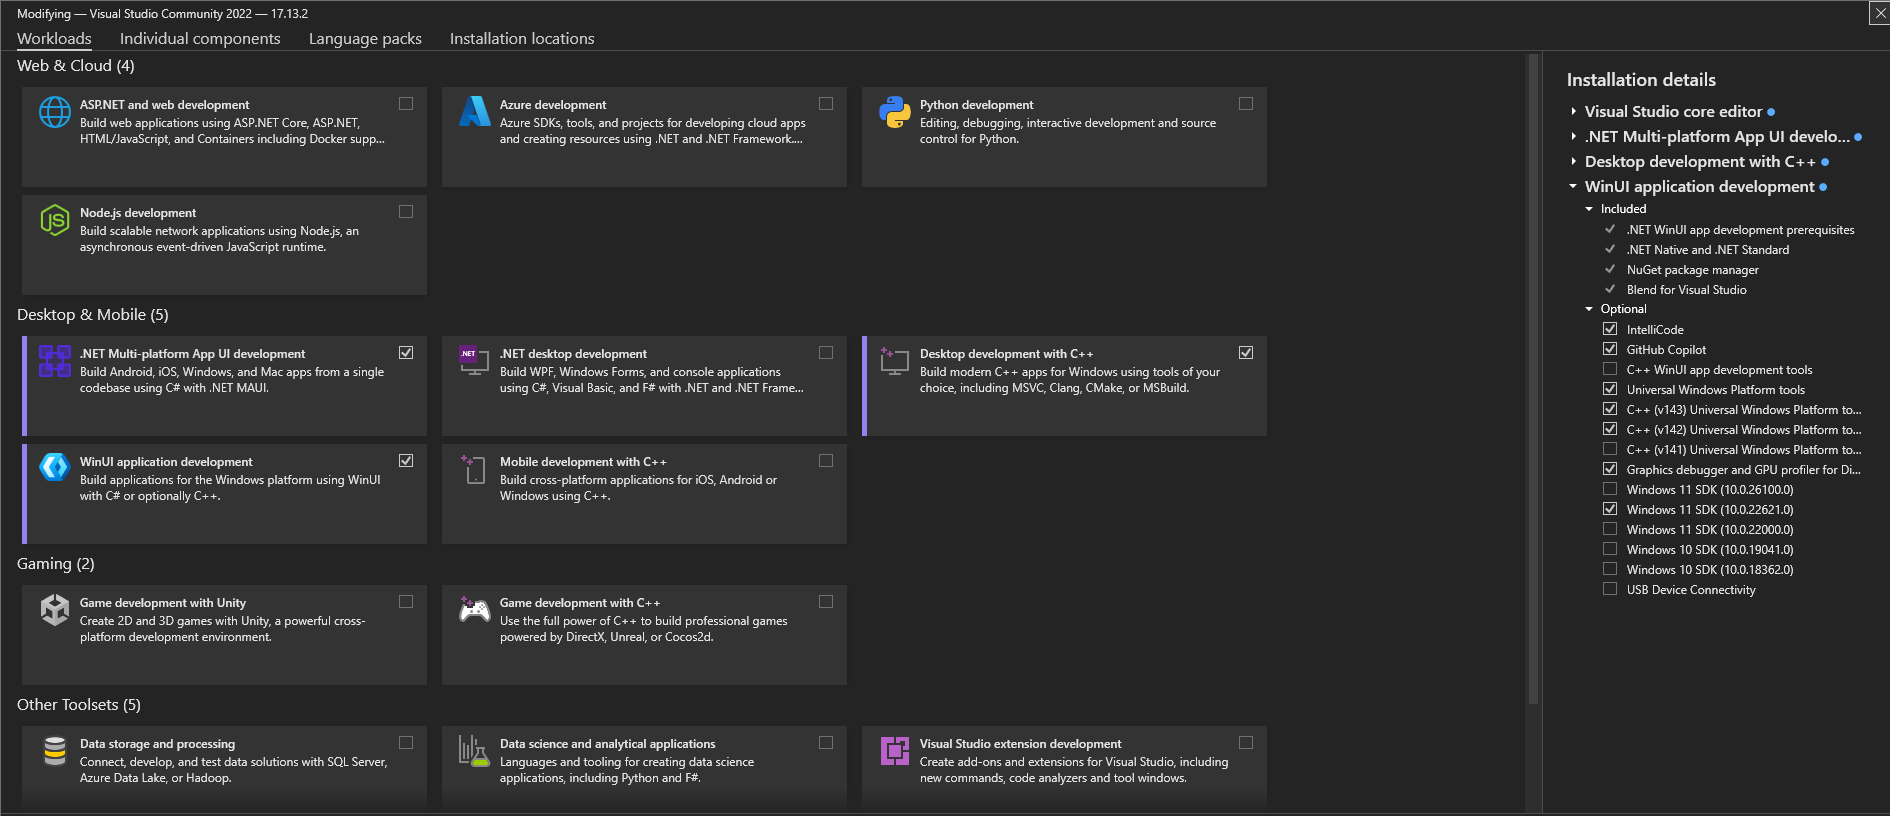The image size is (1890, 816).
Task: Enable Windows 11 SDK (10.0.26100.0) checkbox
Action: (1610, 489)
